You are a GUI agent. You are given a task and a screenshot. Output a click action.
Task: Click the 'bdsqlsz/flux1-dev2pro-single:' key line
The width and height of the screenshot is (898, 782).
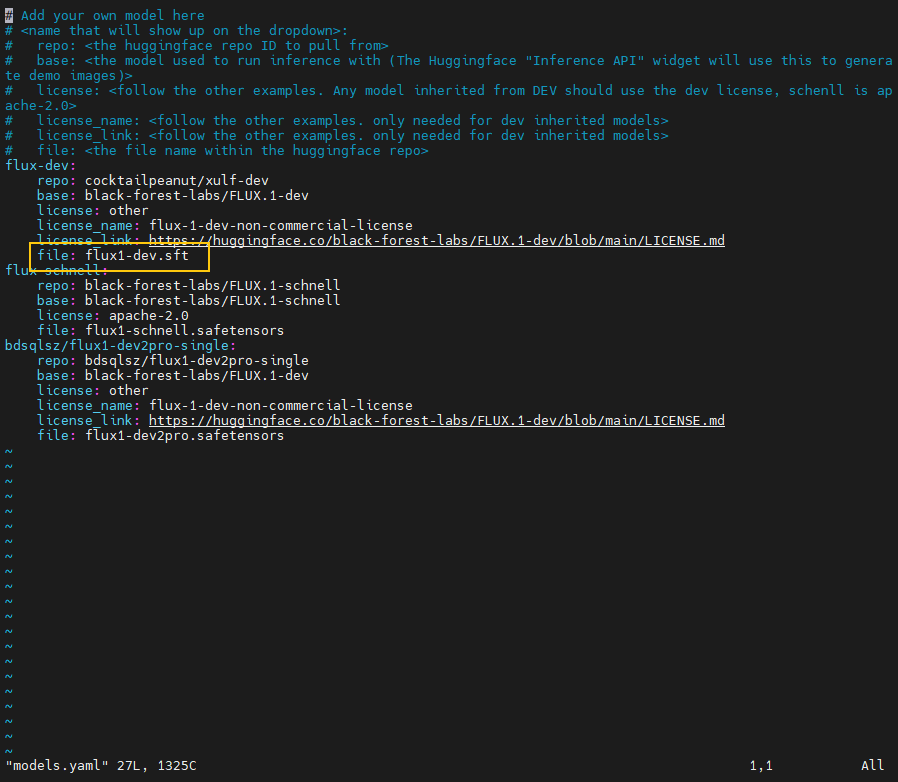[x=120, y=345]
